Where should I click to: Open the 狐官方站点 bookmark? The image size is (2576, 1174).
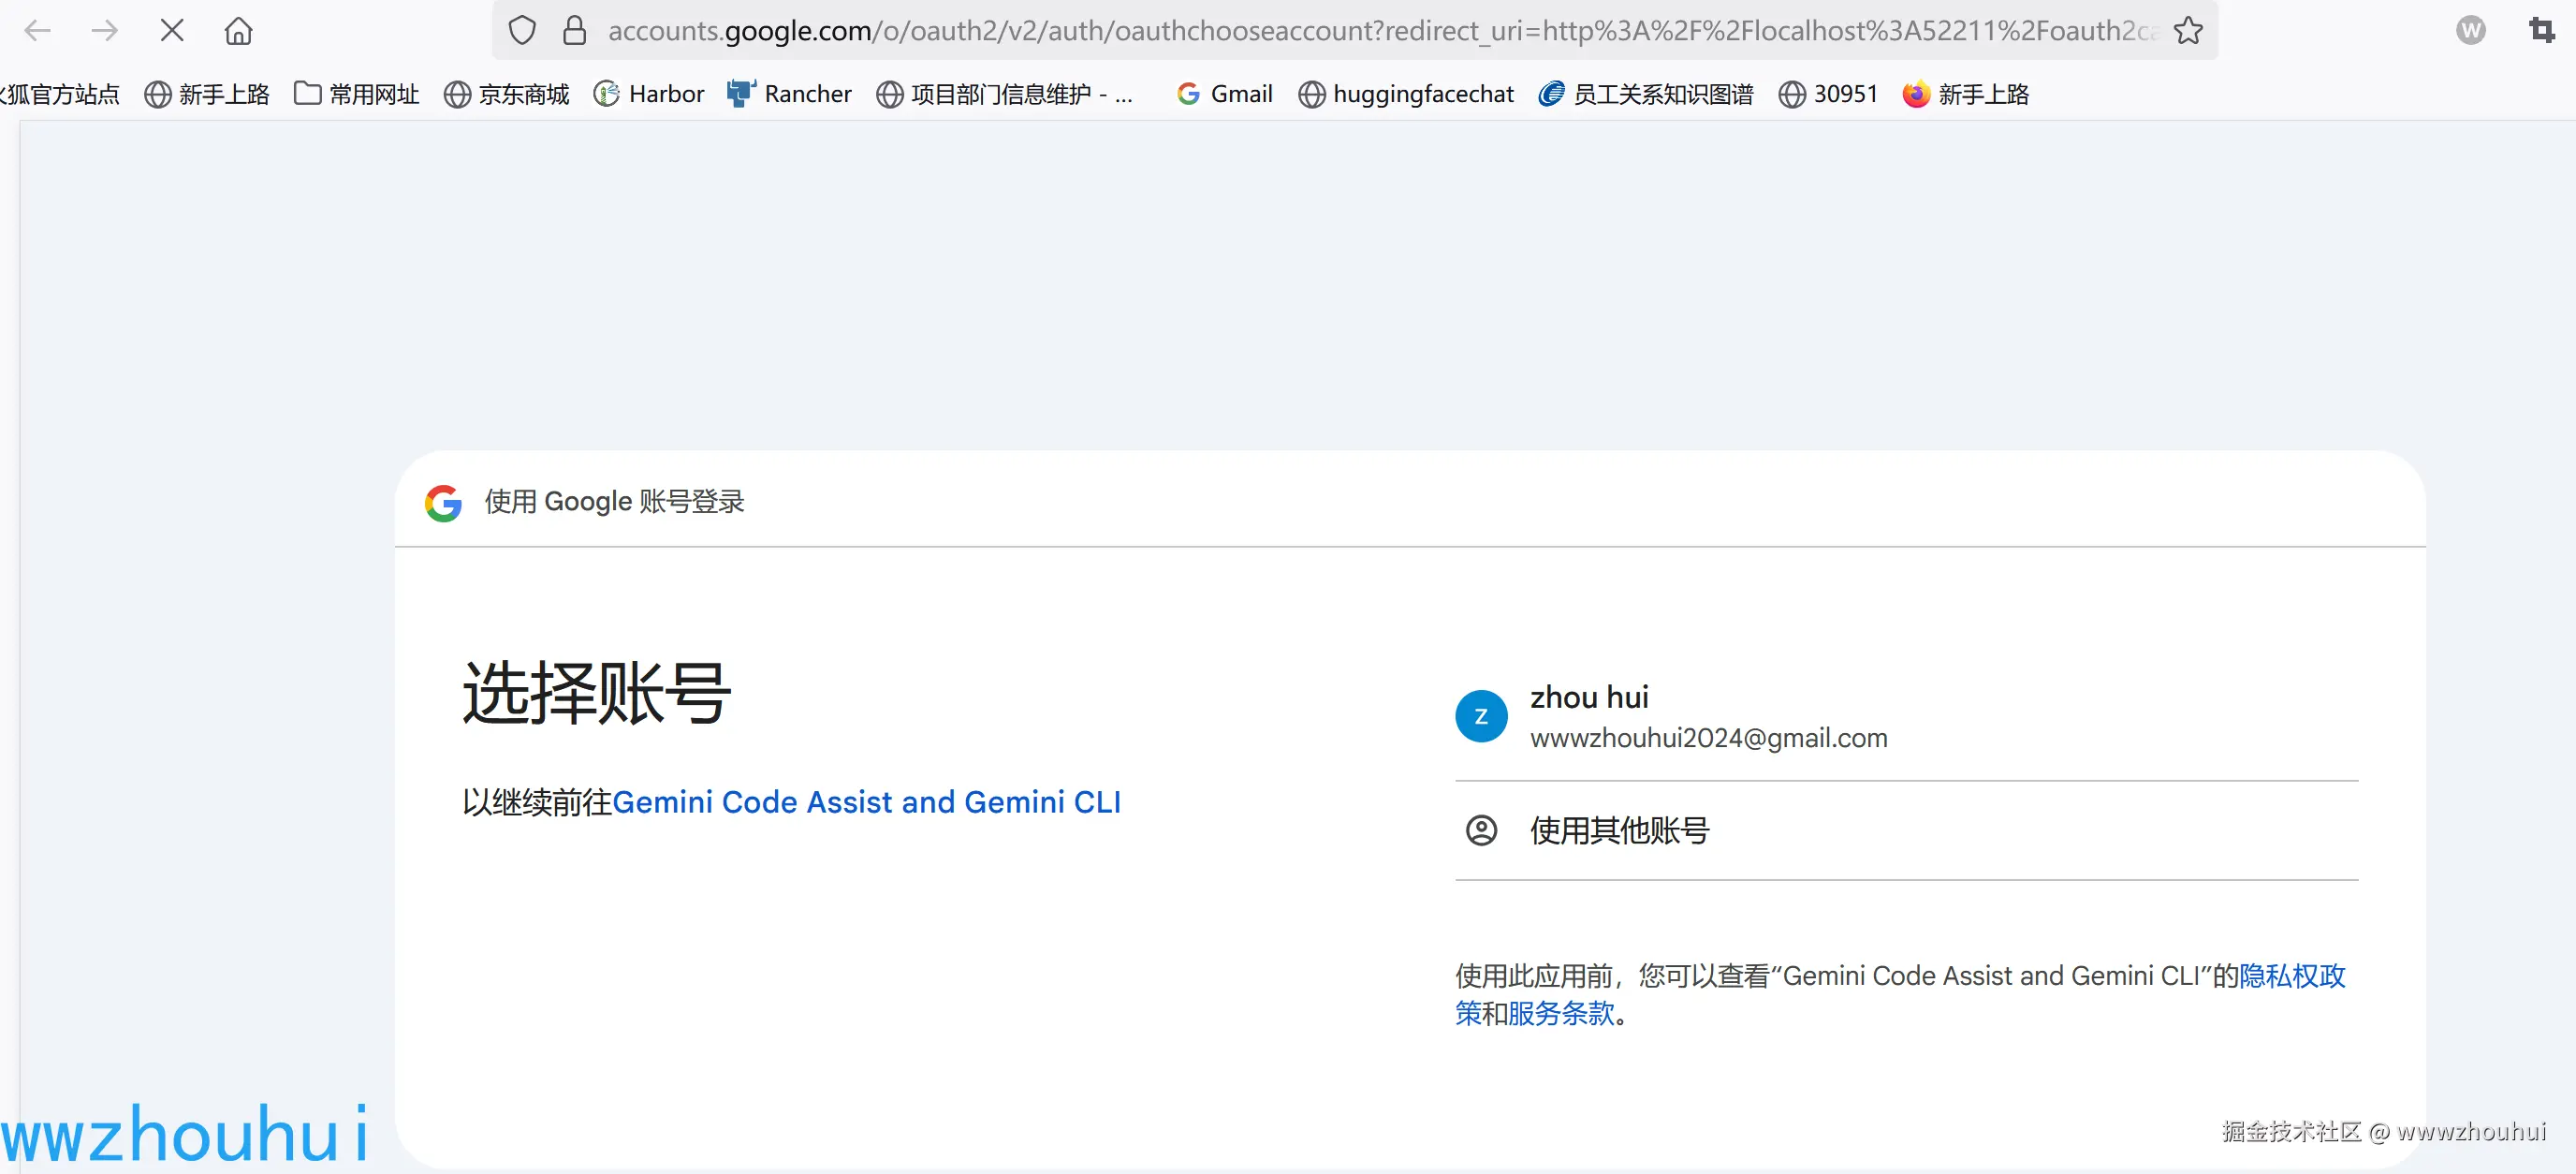tap(60, 94)
